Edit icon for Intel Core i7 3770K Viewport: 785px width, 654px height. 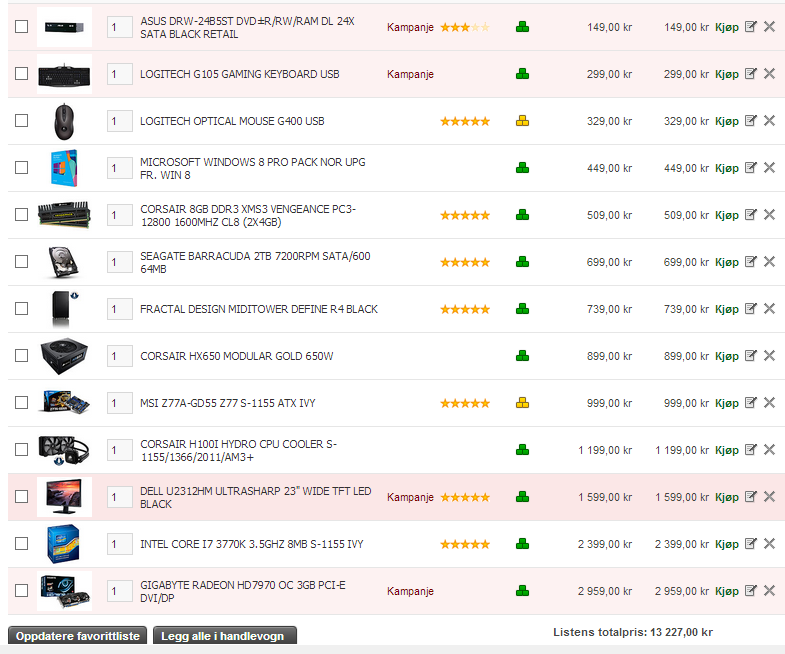[x=750, y=544]
